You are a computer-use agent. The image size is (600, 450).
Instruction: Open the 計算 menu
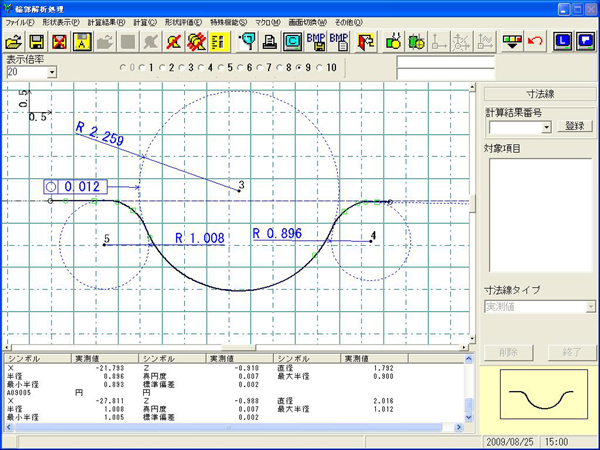pos(145,23)
